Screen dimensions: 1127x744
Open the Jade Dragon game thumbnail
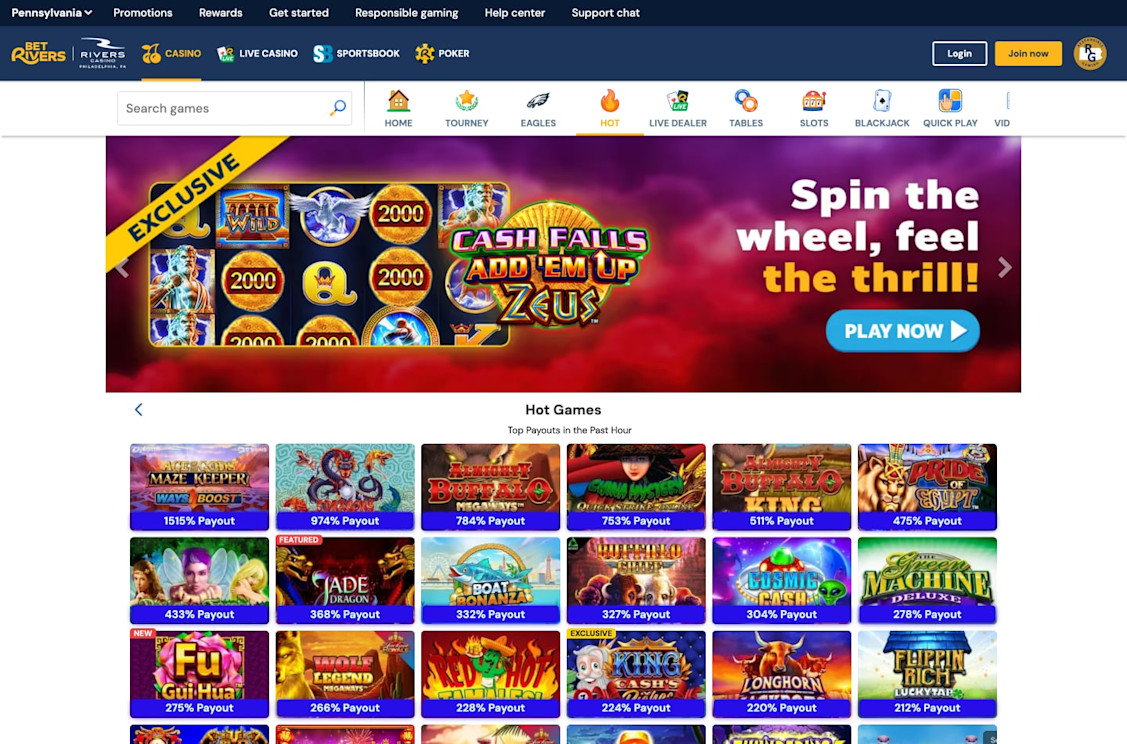tap(345, 580)
